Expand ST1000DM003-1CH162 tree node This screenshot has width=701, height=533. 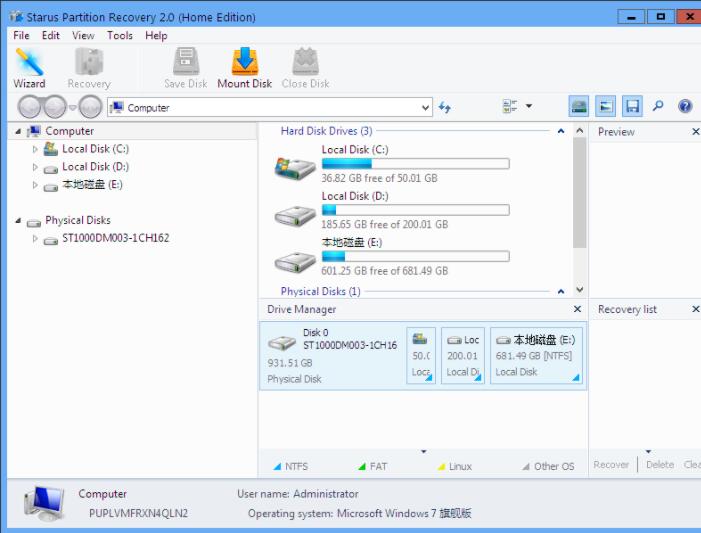(35, 239)
